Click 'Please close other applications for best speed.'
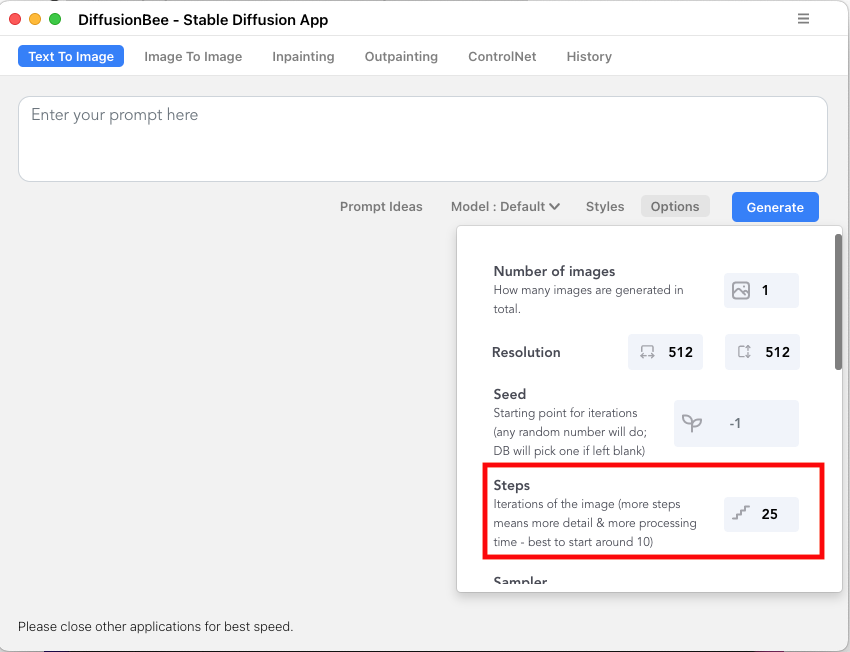Viewport: 850px width, 652px height. pos(156,627)
